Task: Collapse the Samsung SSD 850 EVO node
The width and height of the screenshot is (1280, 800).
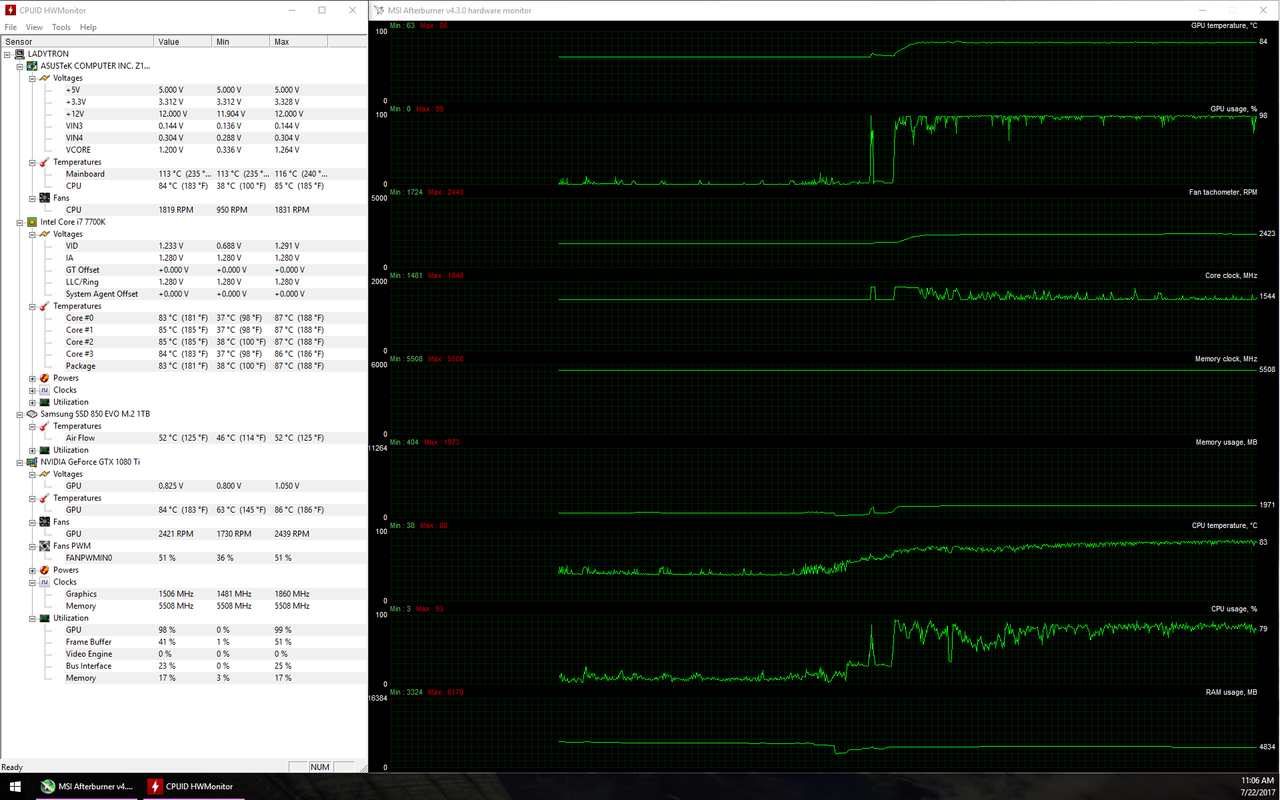Action: click(20, 414)
